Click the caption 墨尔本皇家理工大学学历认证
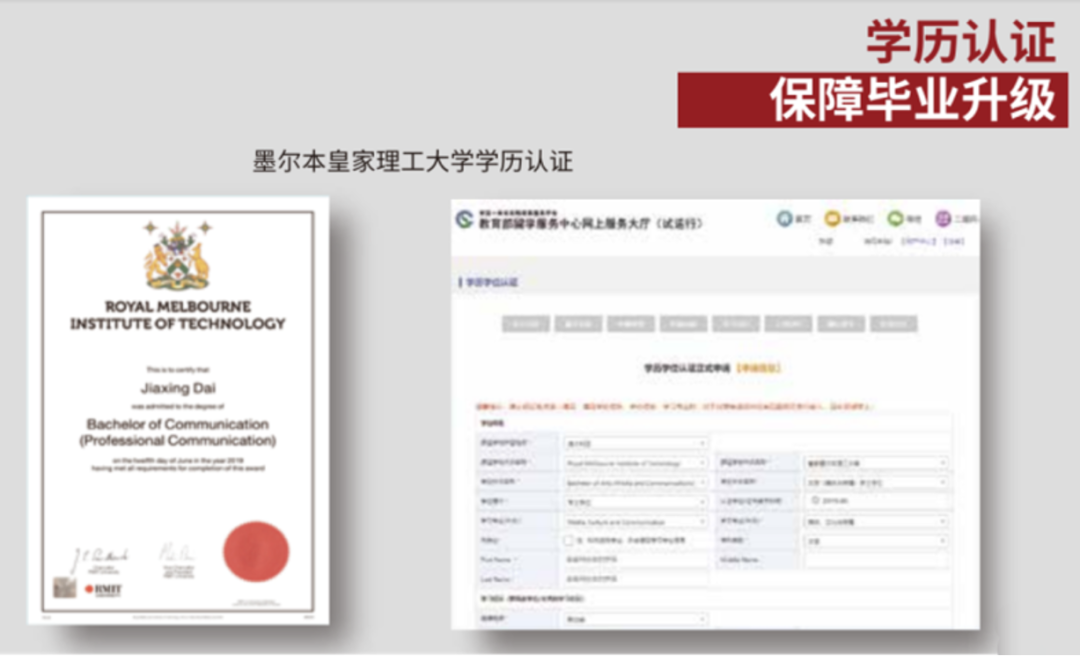Screen dimensions: 1080x656 coord(413,161)
